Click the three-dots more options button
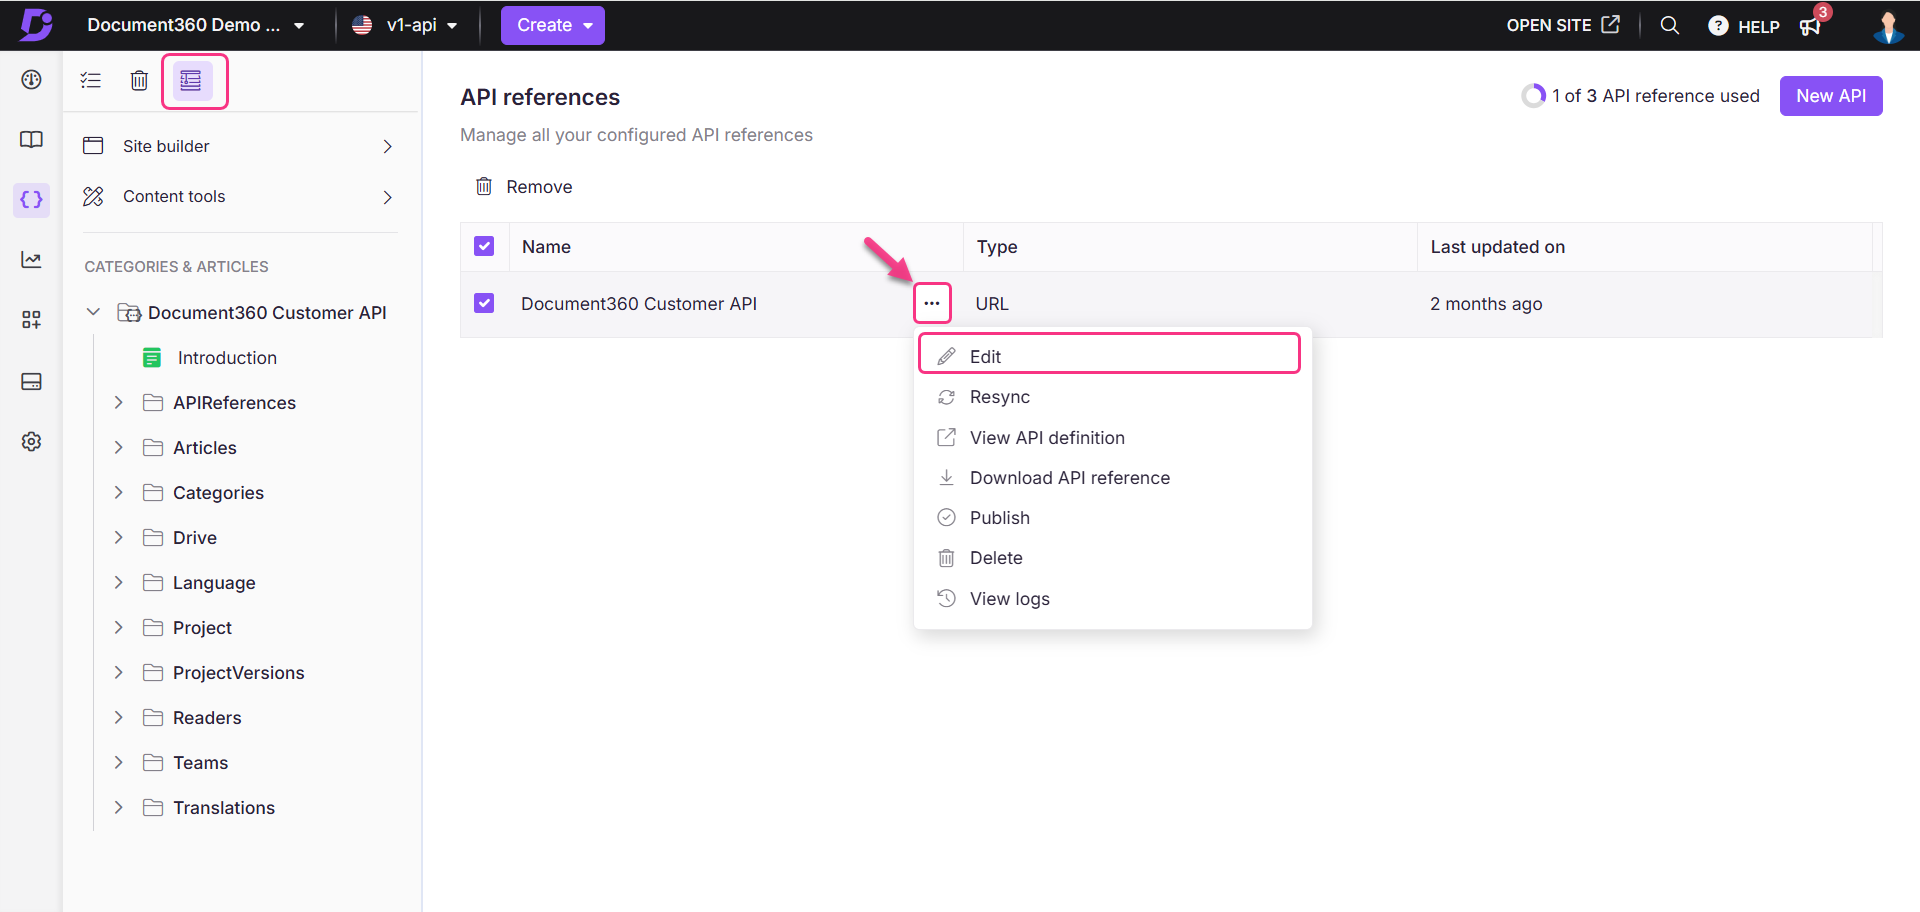Screen dimensions: 1920x912 (932, 303)
